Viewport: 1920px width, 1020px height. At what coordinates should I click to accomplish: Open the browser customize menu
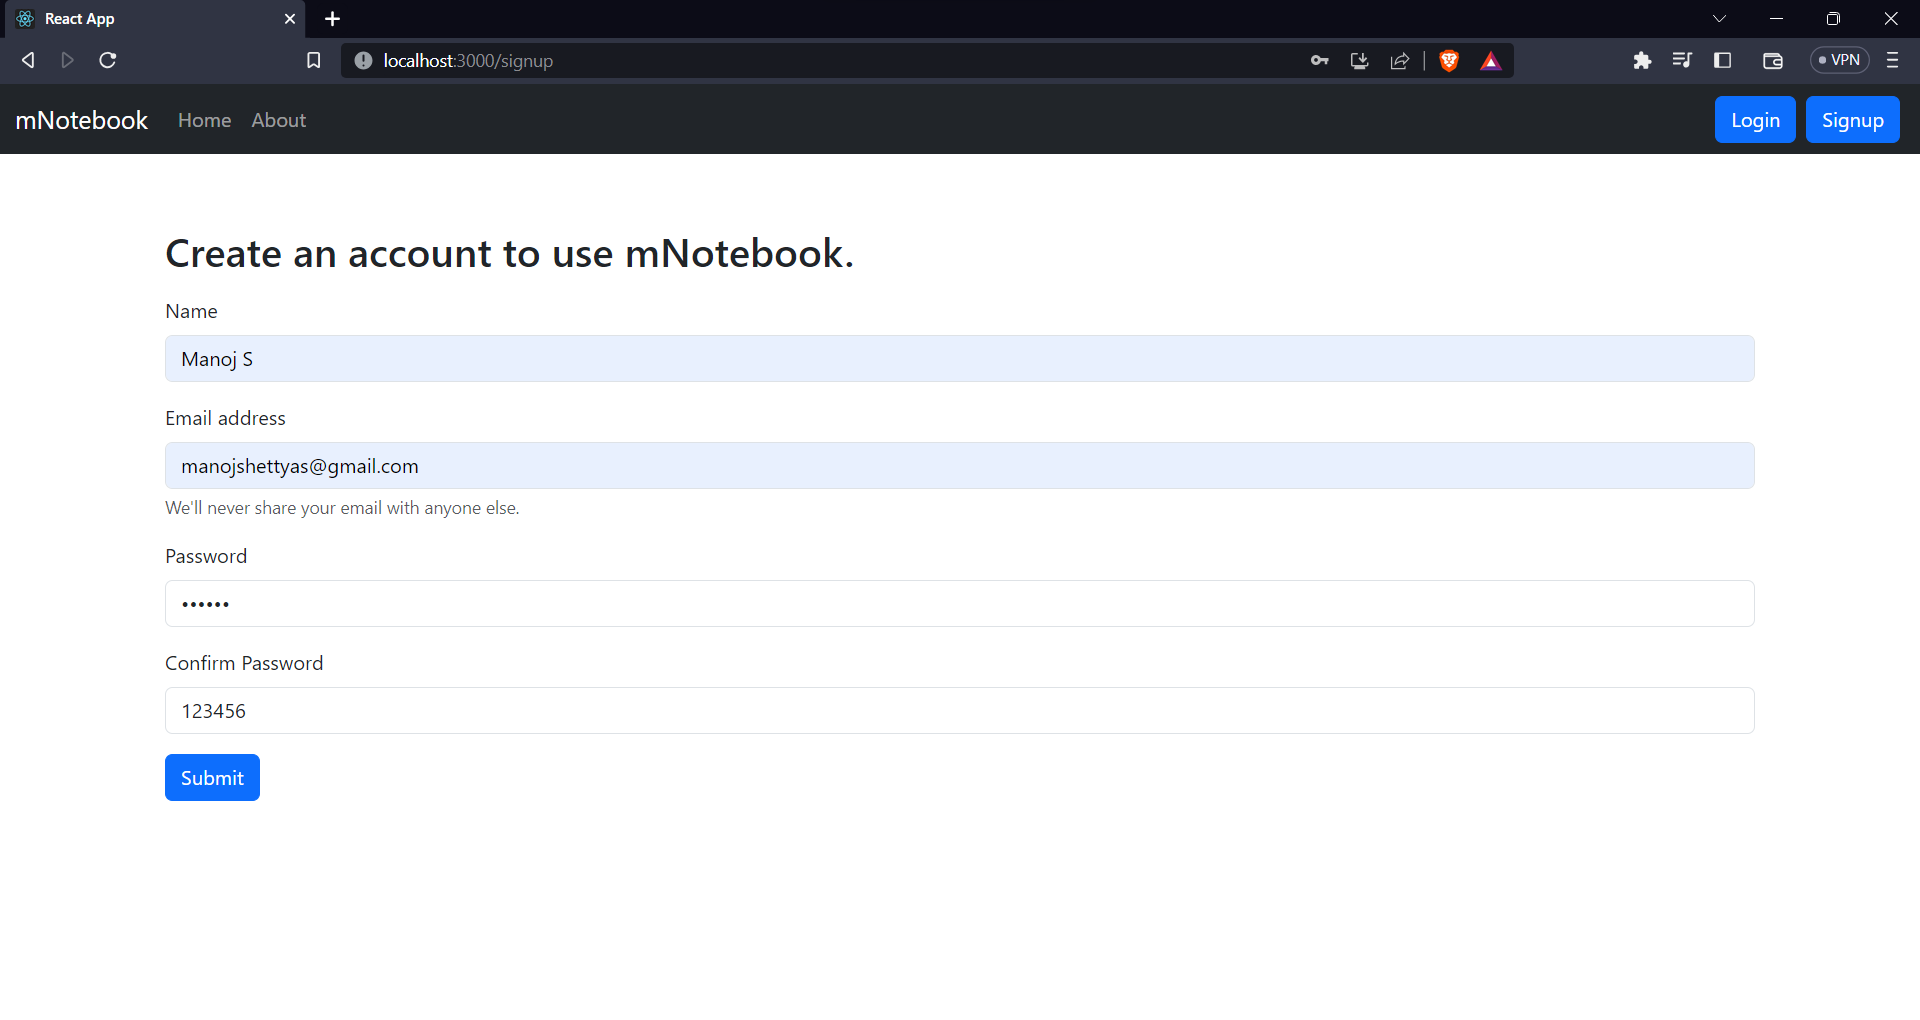point(1892,60)
